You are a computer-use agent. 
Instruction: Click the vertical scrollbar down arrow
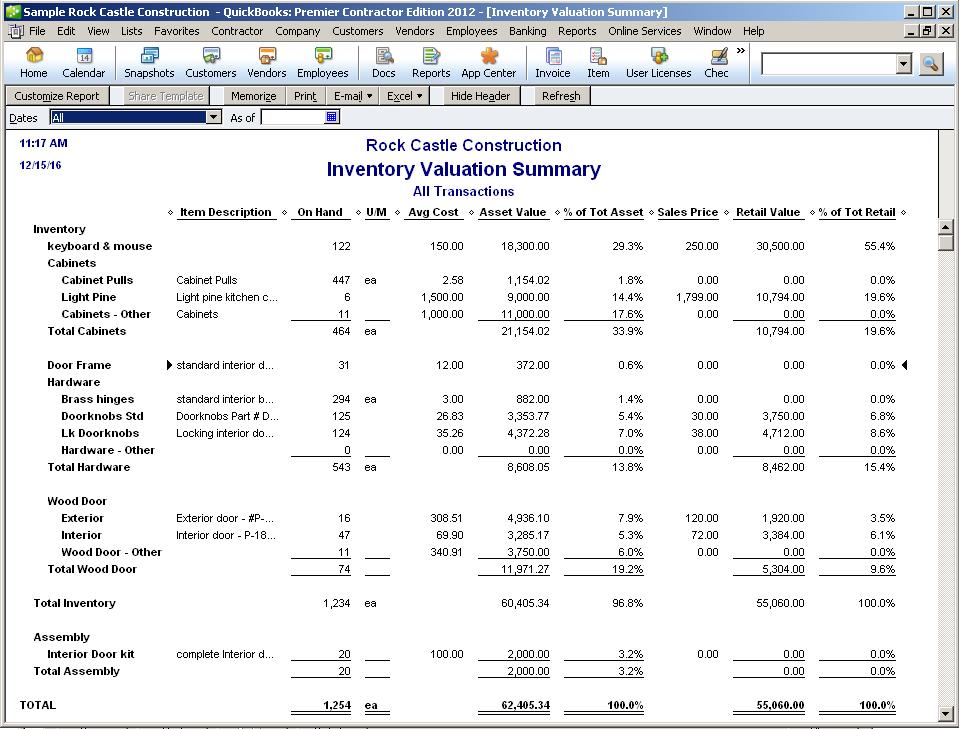946,712
